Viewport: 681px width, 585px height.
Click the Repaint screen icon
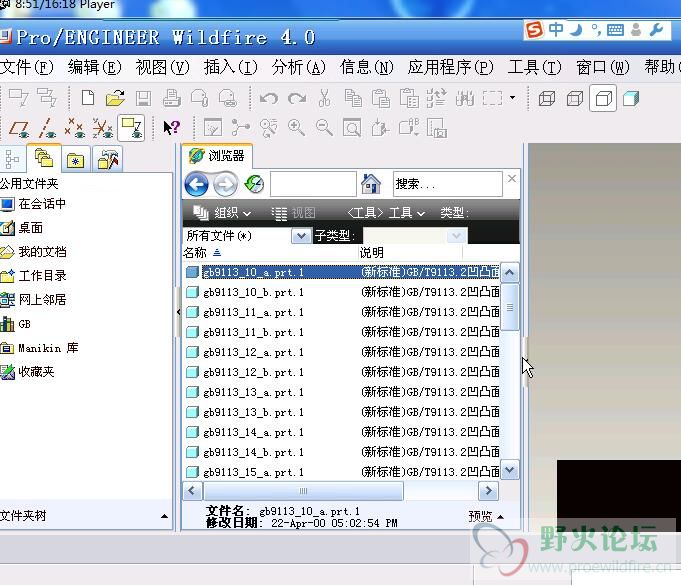[213, 128]
